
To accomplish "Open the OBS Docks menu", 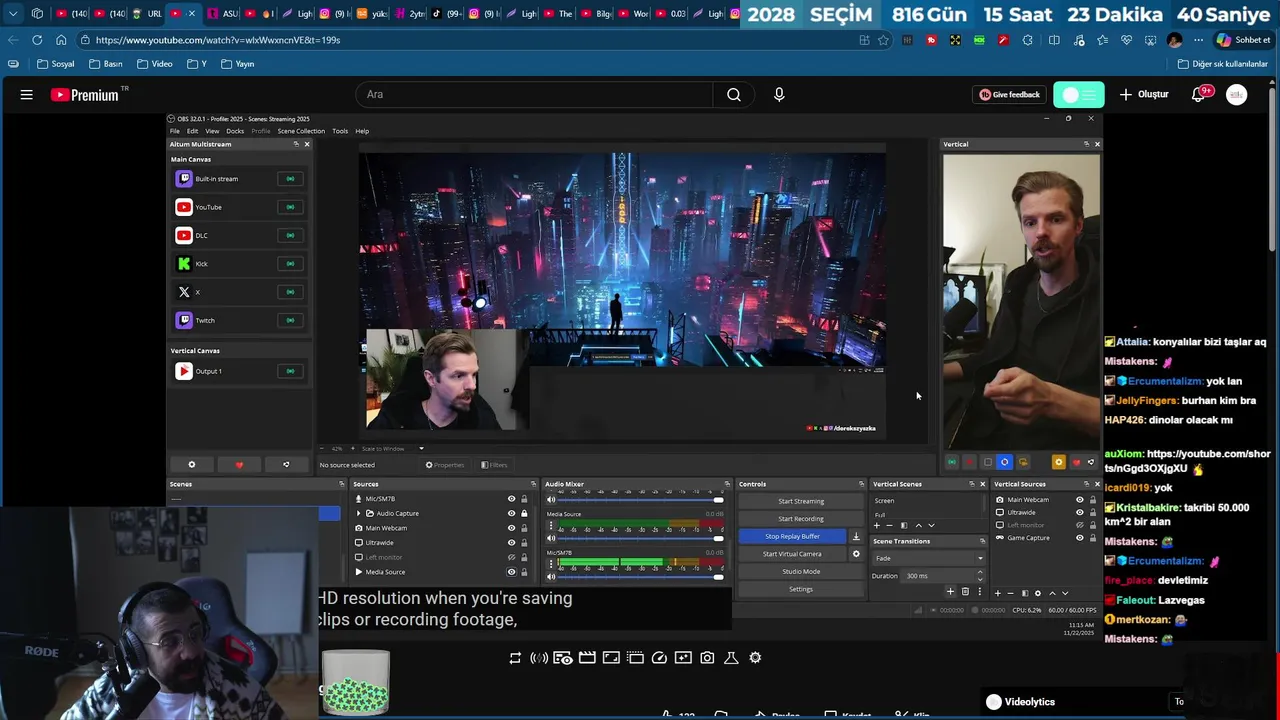I will coord(235,131).
